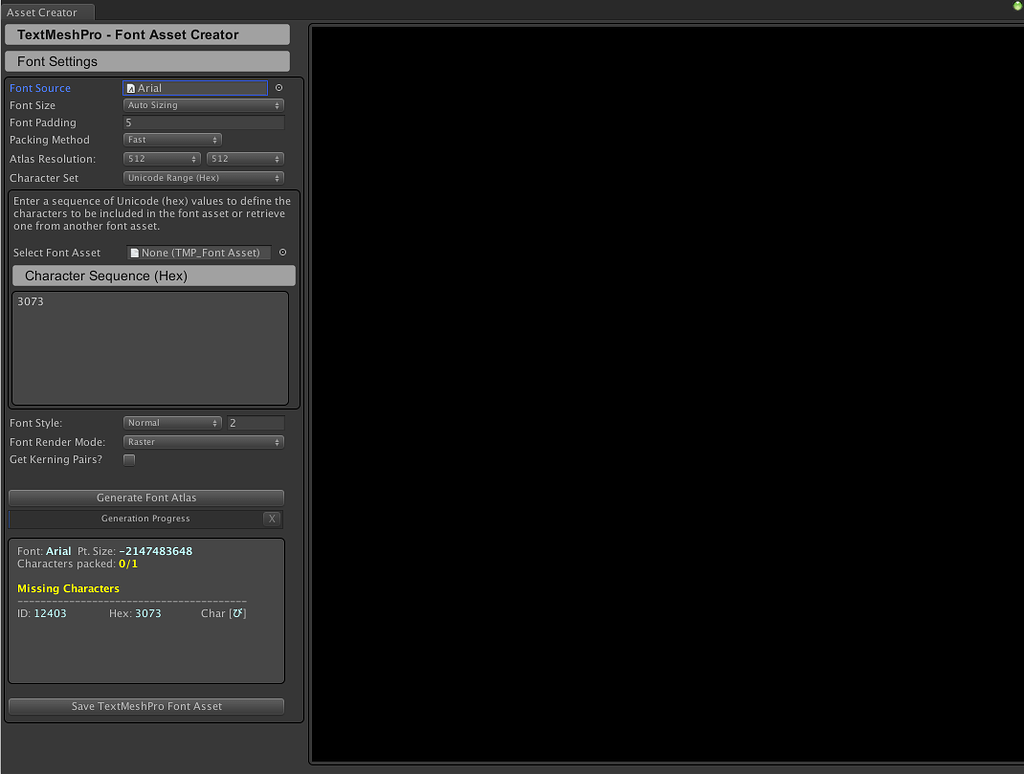
Task: Click the Font Padding value field
Action: 203,122
